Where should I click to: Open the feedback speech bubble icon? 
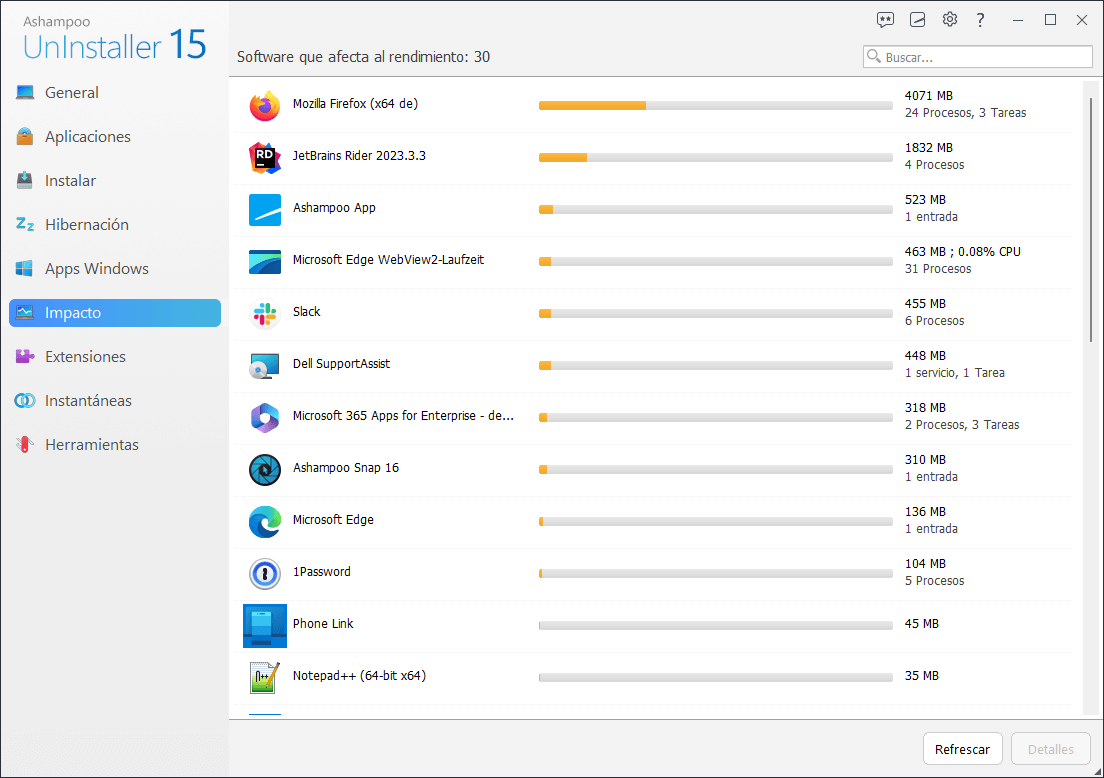pyautogui.click(x=885, y=20)
